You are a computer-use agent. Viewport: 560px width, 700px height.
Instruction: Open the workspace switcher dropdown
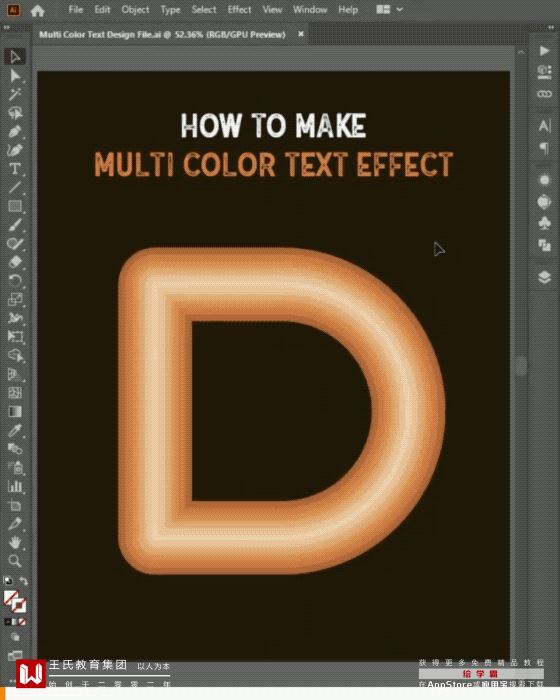[x=389, y=9]
